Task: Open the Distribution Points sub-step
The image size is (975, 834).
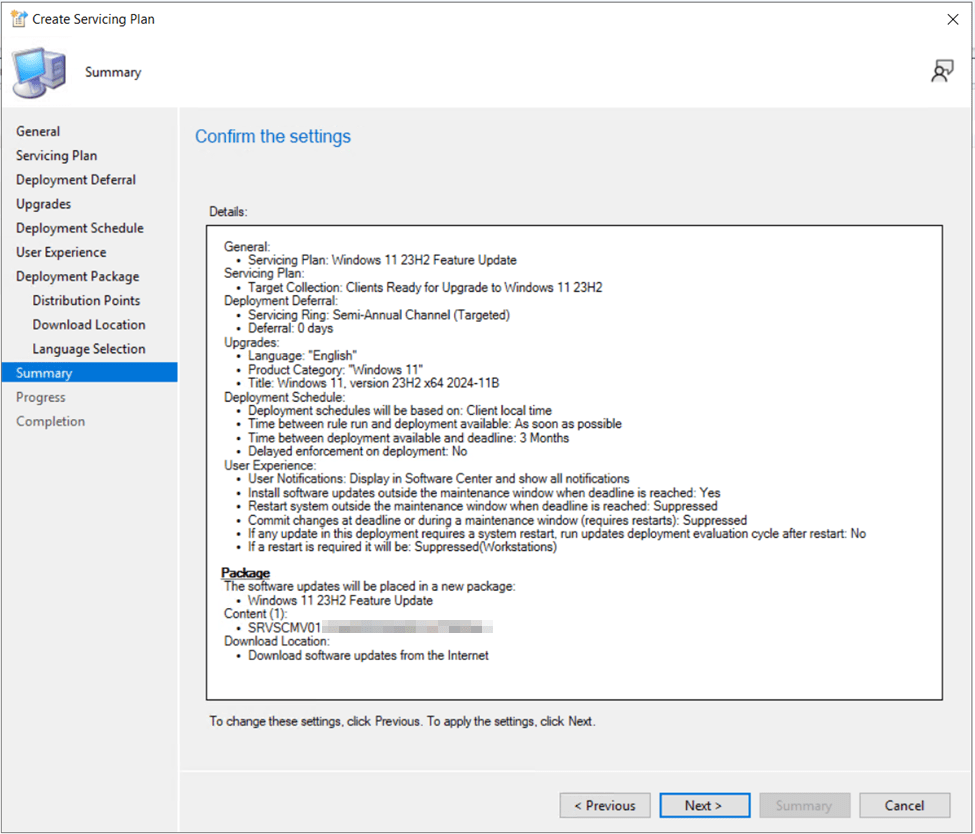Action: [86, 300]
